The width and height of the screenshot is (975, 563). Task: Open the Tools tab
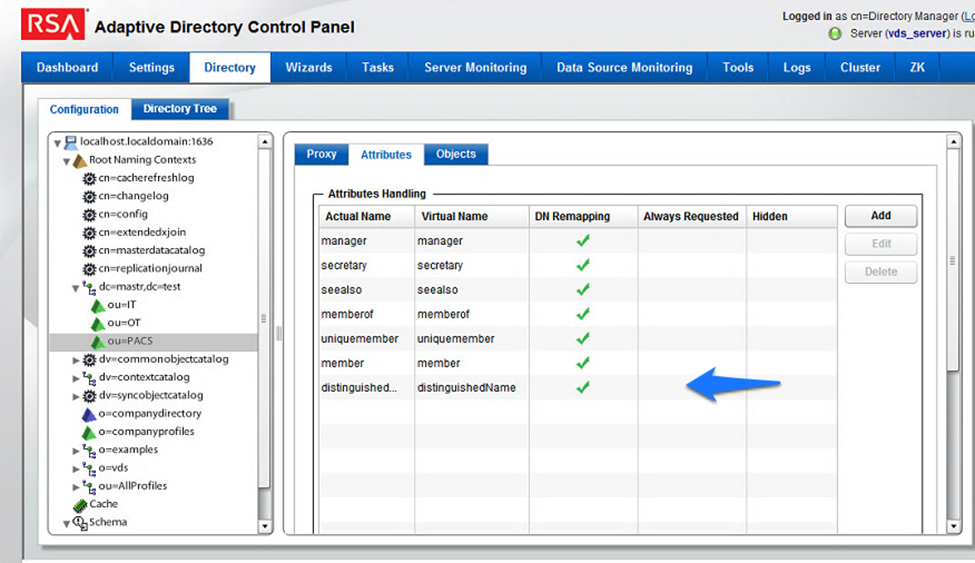tap(738, 67)
